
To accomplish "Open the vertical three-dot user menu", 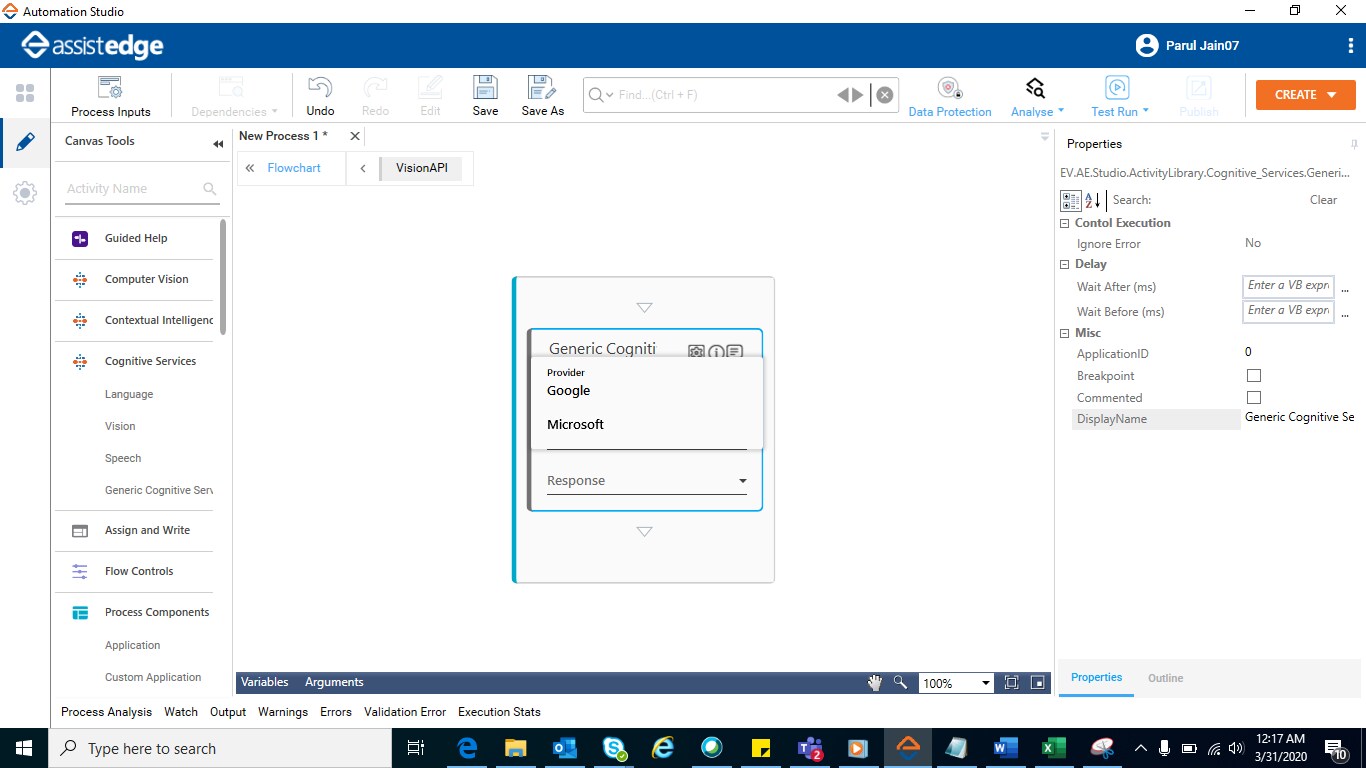I will pyautogui.click(x=1351, y=45).
